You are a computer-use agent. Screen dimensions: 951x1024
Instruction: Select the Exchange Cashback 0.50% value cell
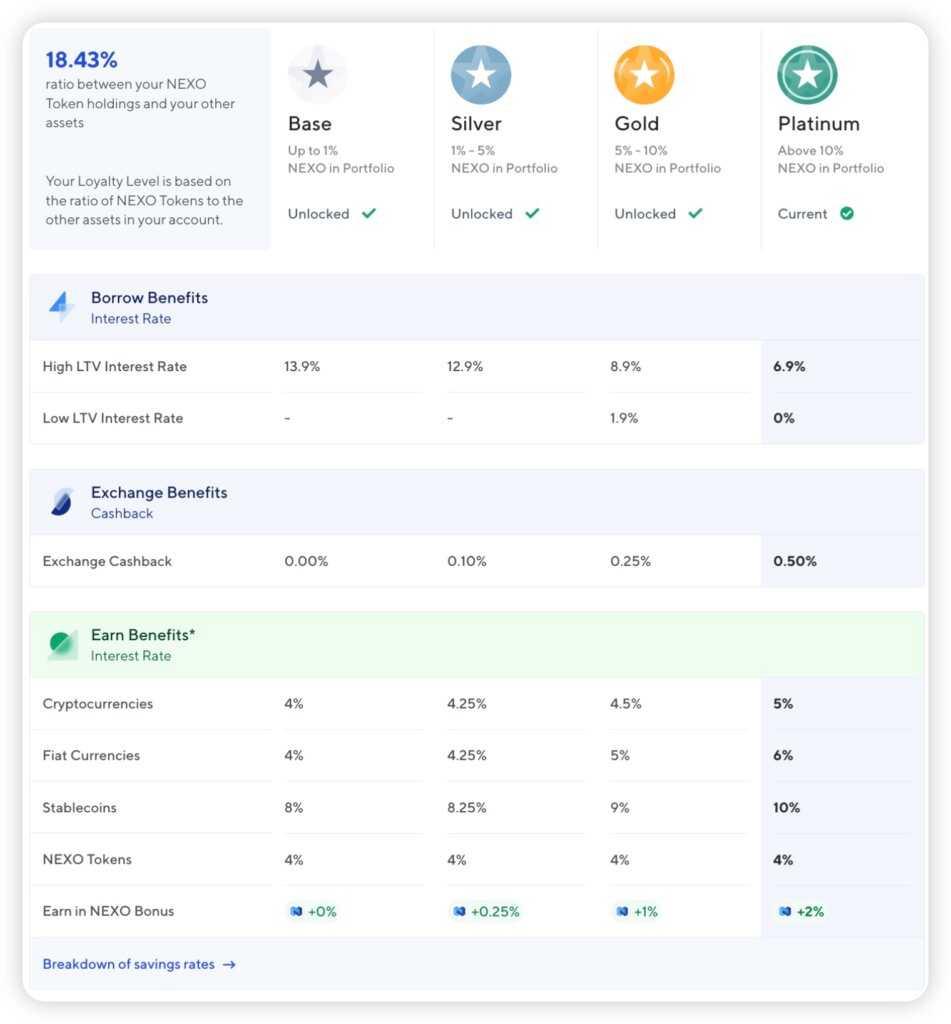794,561
